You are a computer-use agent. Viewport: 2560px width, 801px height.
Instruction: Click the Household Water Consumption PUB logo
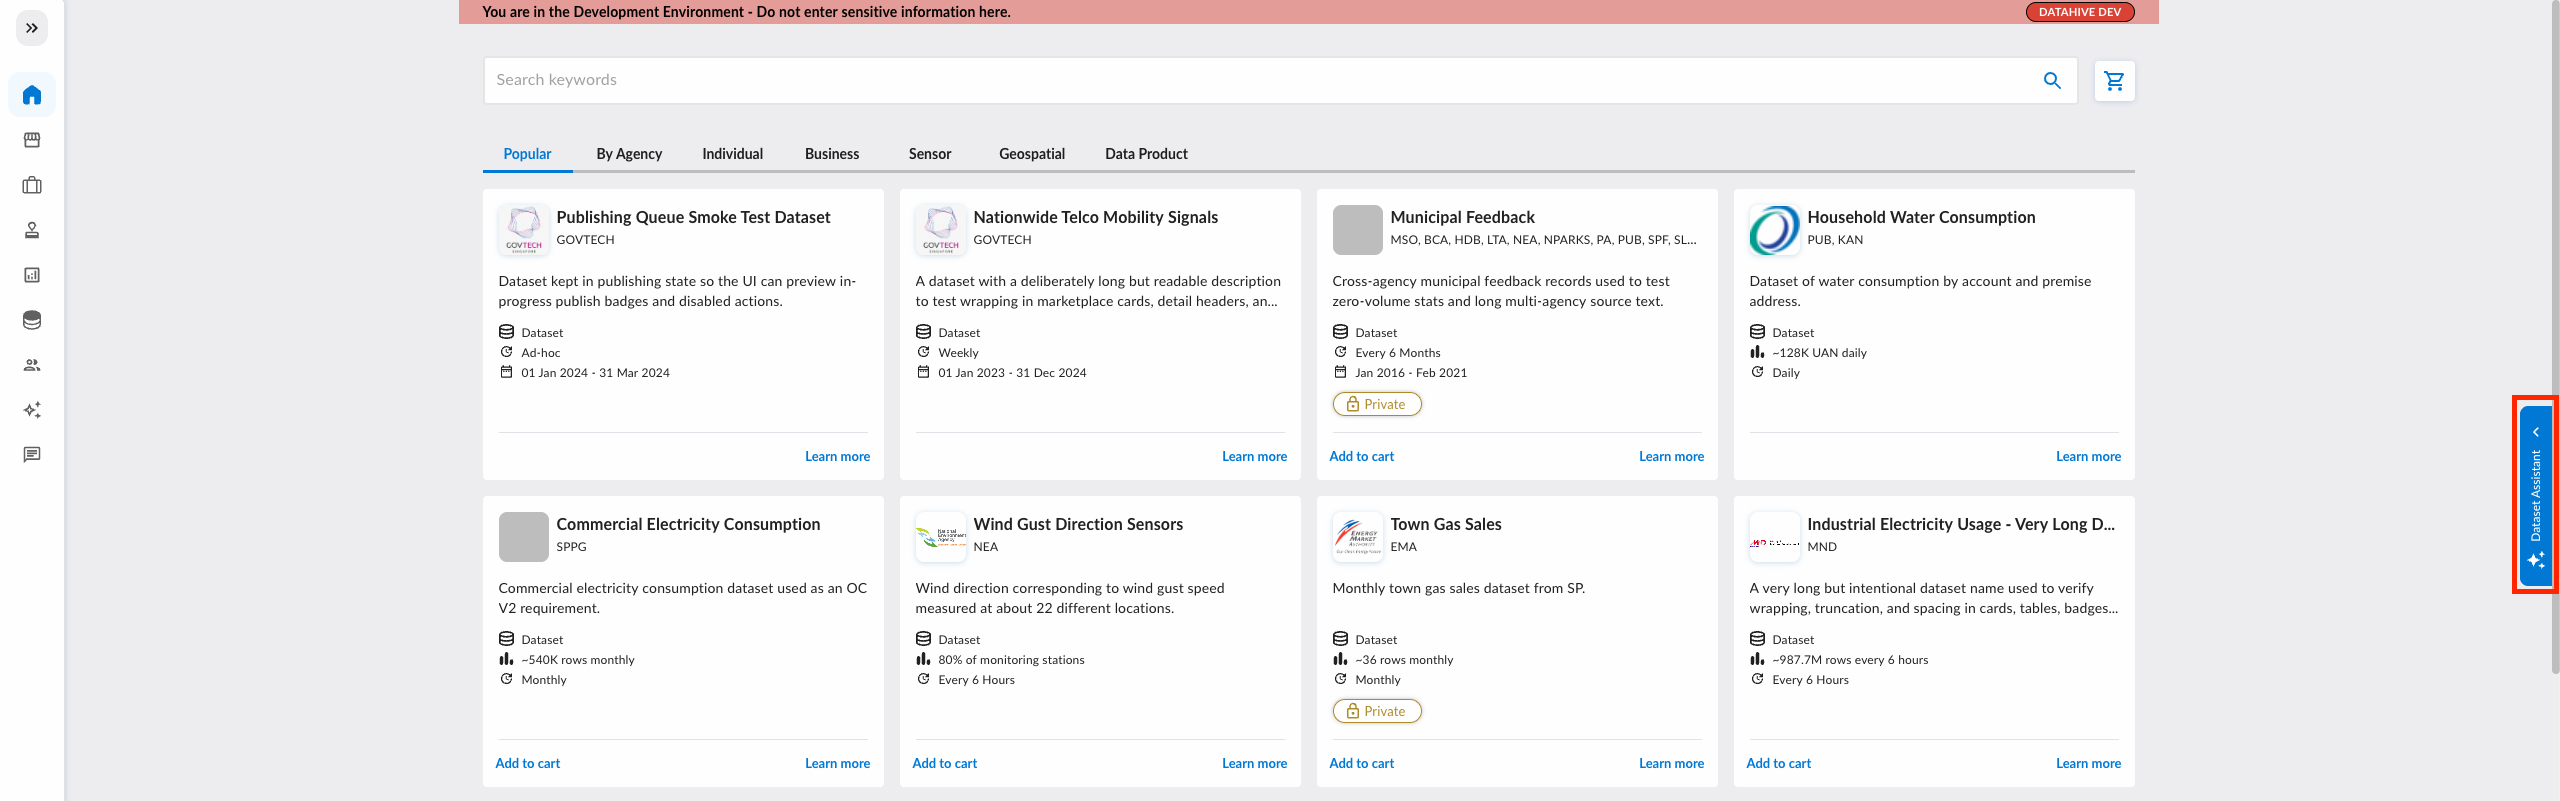click(1774, 230)
